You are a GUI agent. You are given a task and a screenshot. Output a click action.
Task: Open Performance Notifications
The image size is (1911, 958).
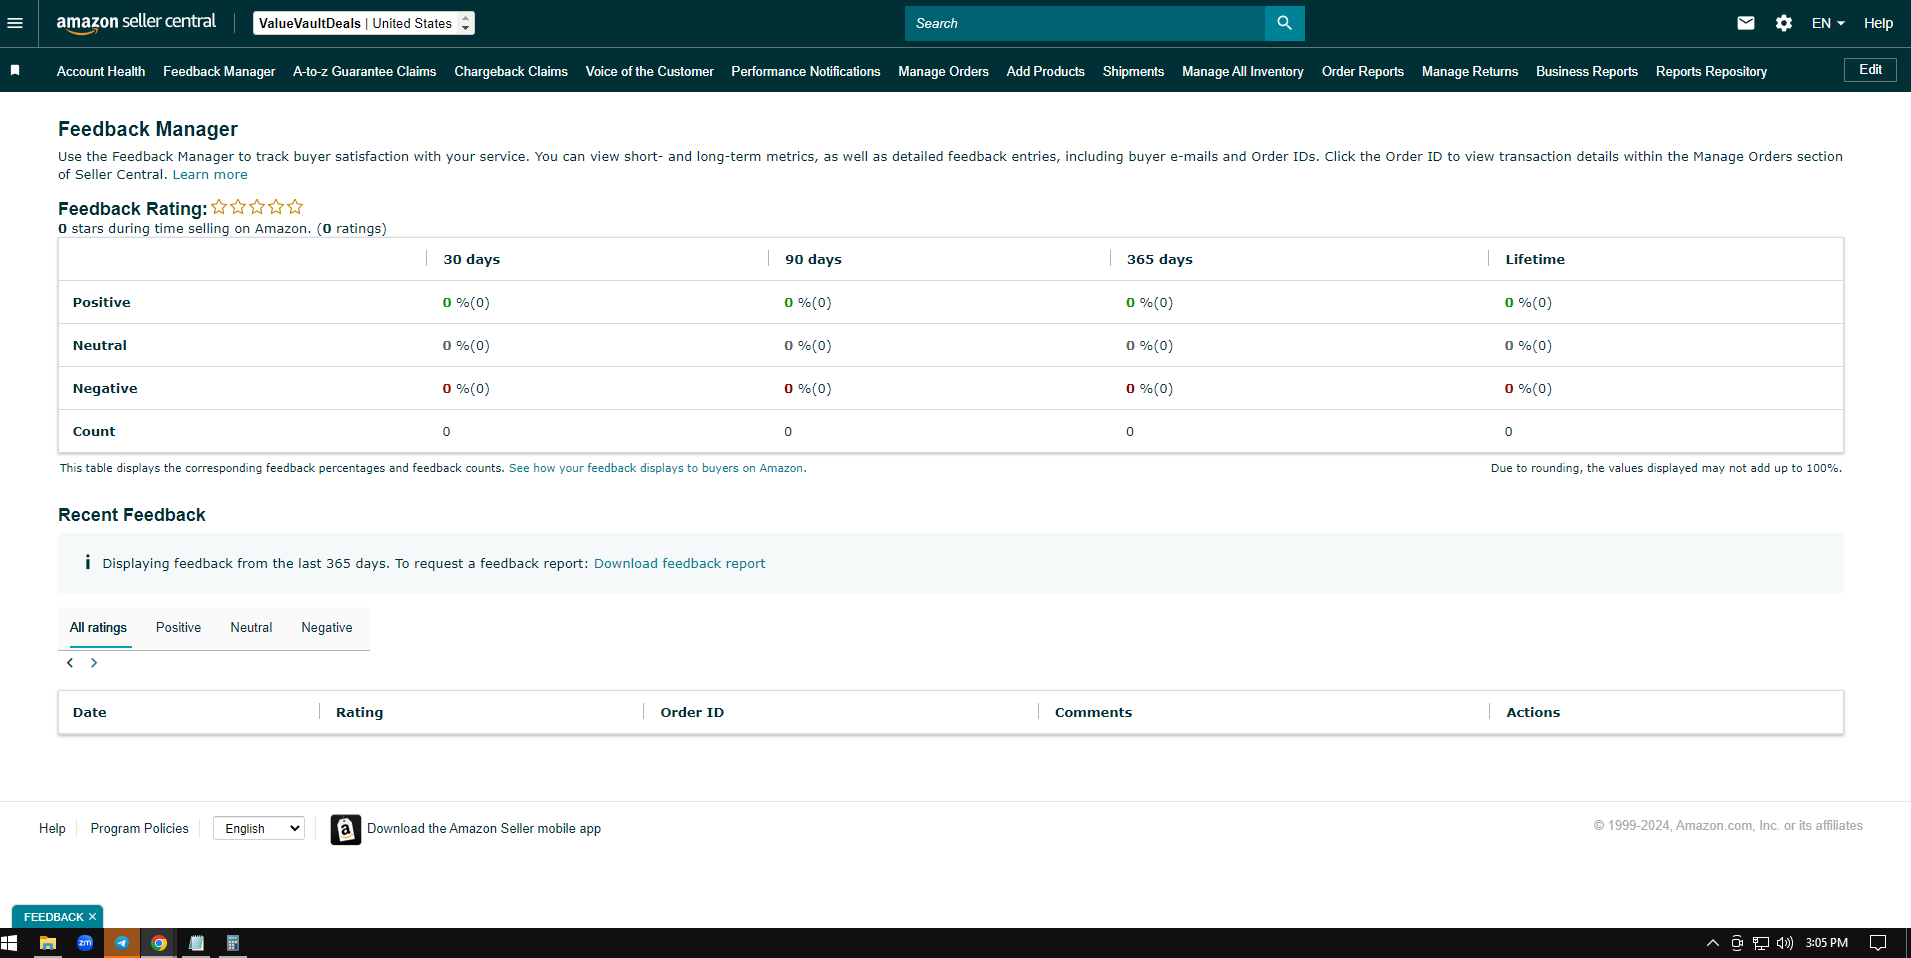(806, 71)
